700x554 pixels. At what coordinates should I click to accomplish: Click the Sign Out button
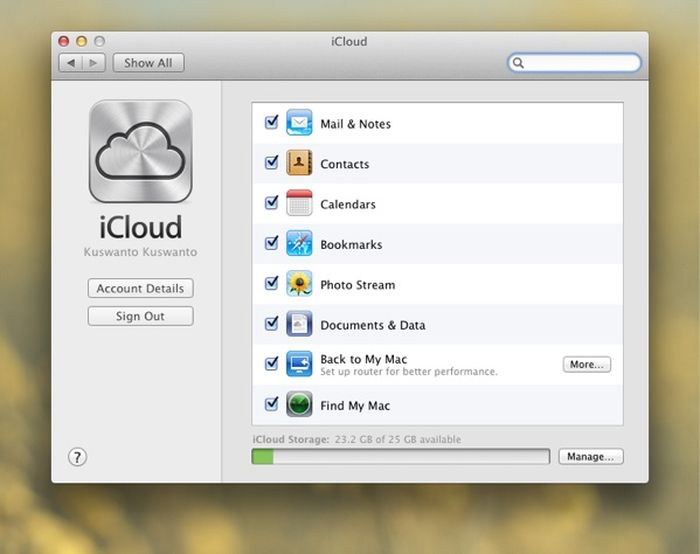click(x=141, y=316)
